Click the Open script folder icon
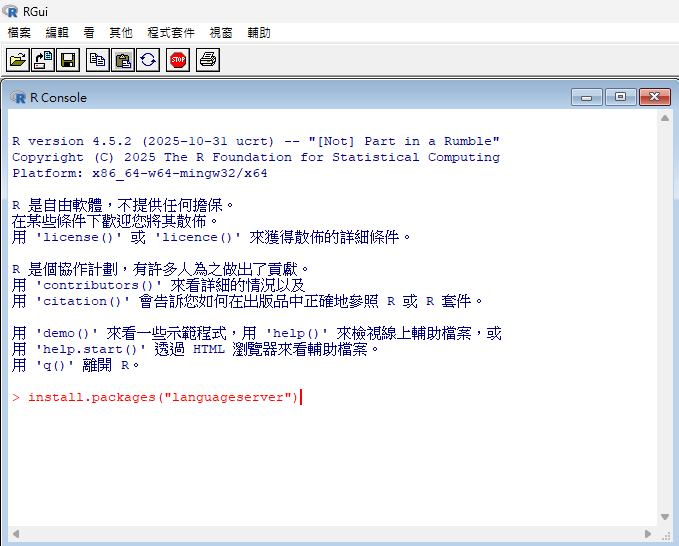Image resolution: width=679 pixels, height=546 pixels. 18,60
